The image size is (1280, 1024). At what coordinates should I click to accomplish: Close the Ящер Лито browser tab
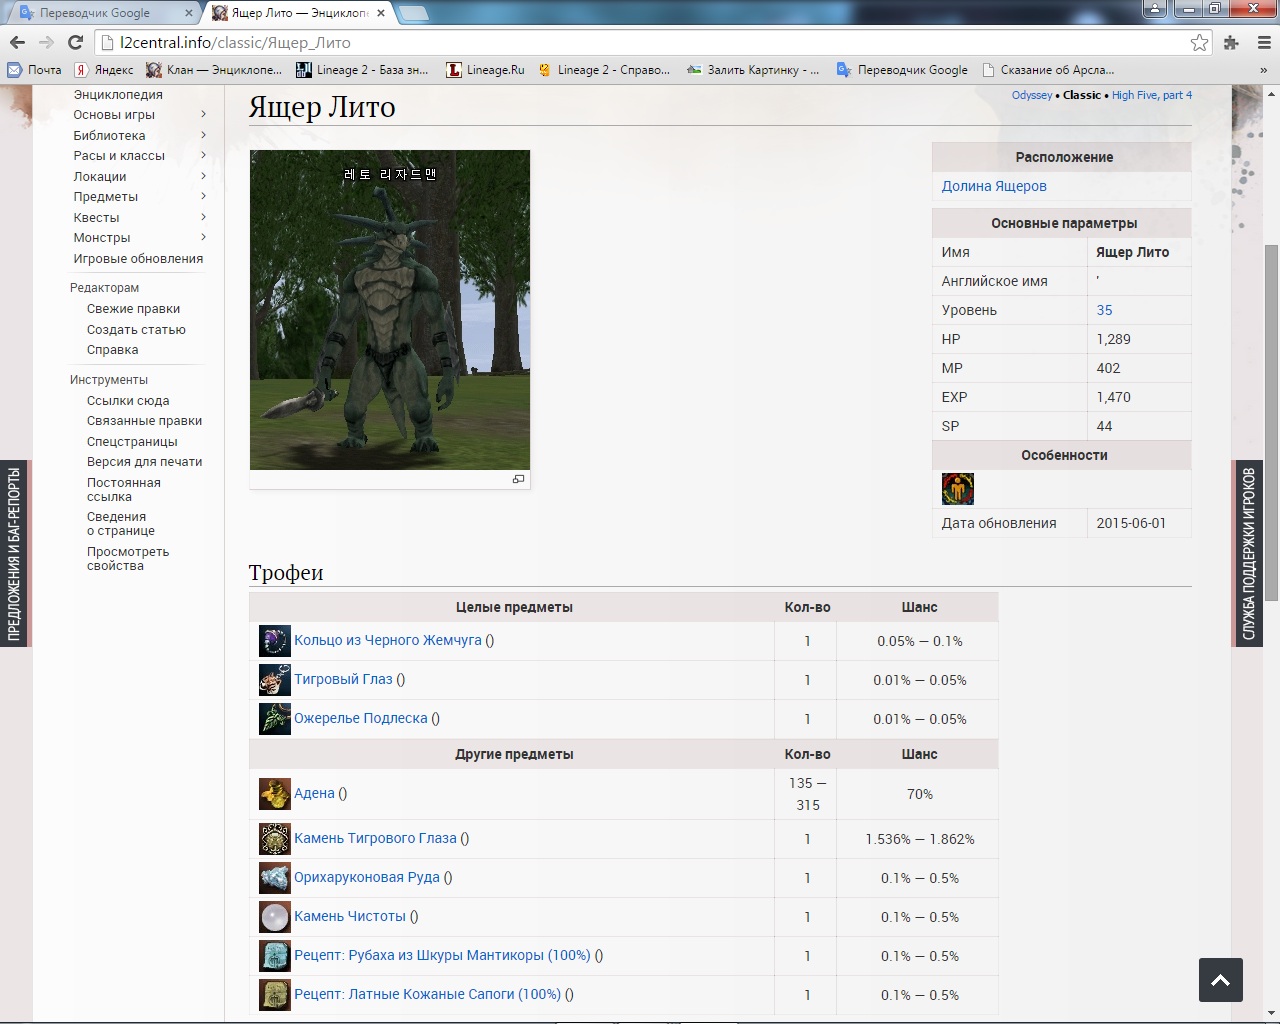tap(381, 13)
